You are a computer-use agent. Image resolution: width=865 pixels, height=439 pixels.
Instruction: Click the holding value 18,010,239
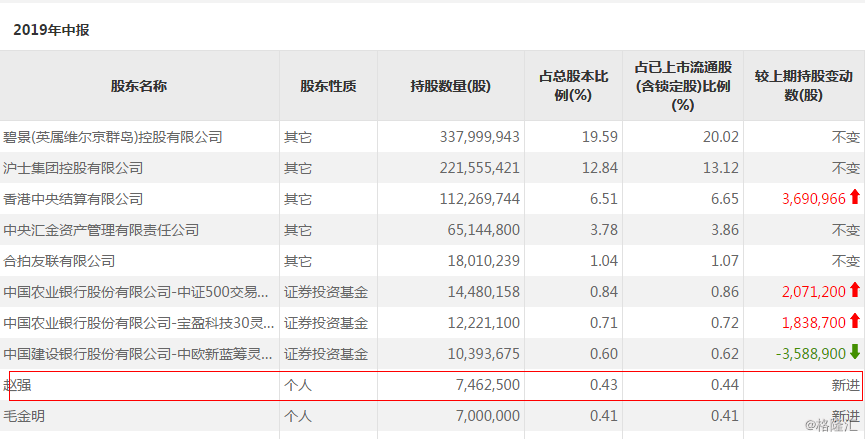point(483,261)
